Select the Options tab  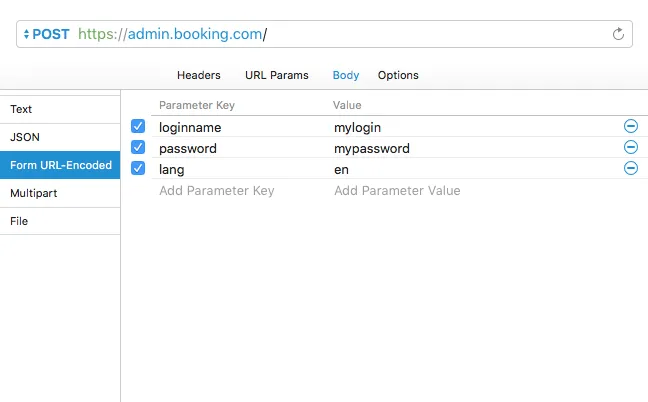(x=398, y=75)
